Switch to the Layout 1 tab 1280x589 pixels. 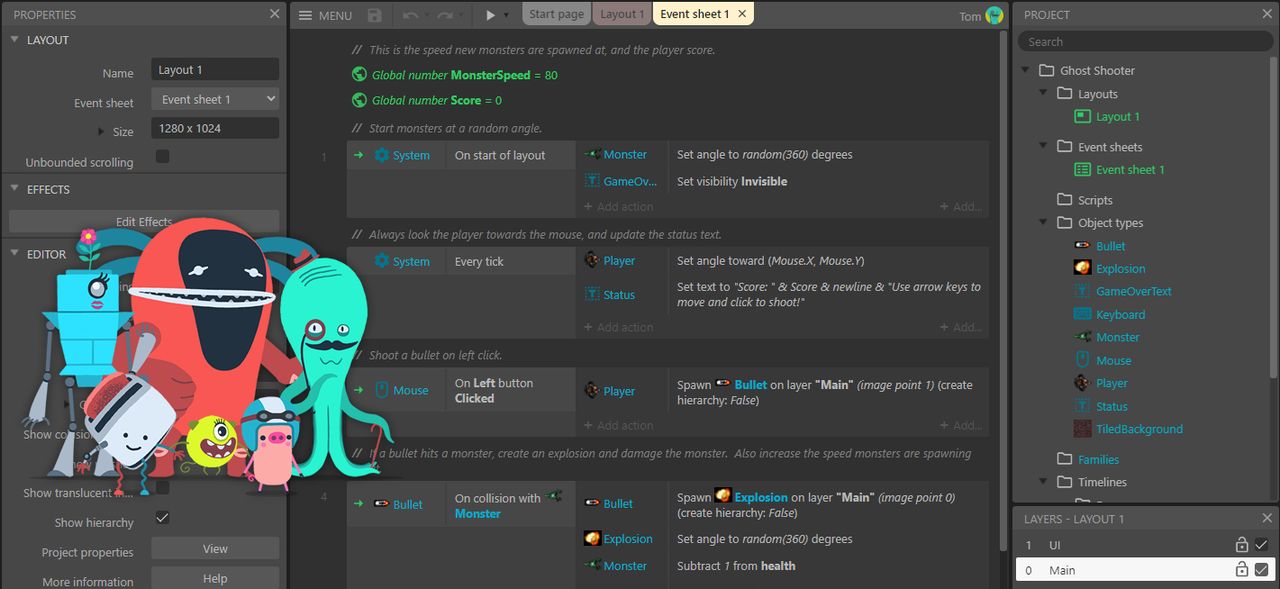click(x=622, y=14)
